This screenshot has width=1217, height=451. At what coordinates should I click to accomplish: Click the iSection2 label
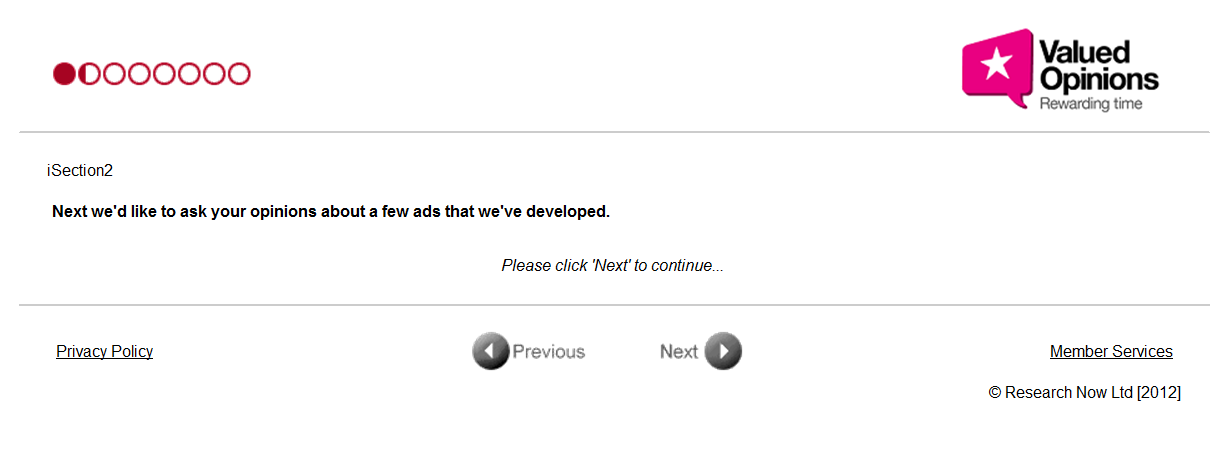tap(80, 170)
